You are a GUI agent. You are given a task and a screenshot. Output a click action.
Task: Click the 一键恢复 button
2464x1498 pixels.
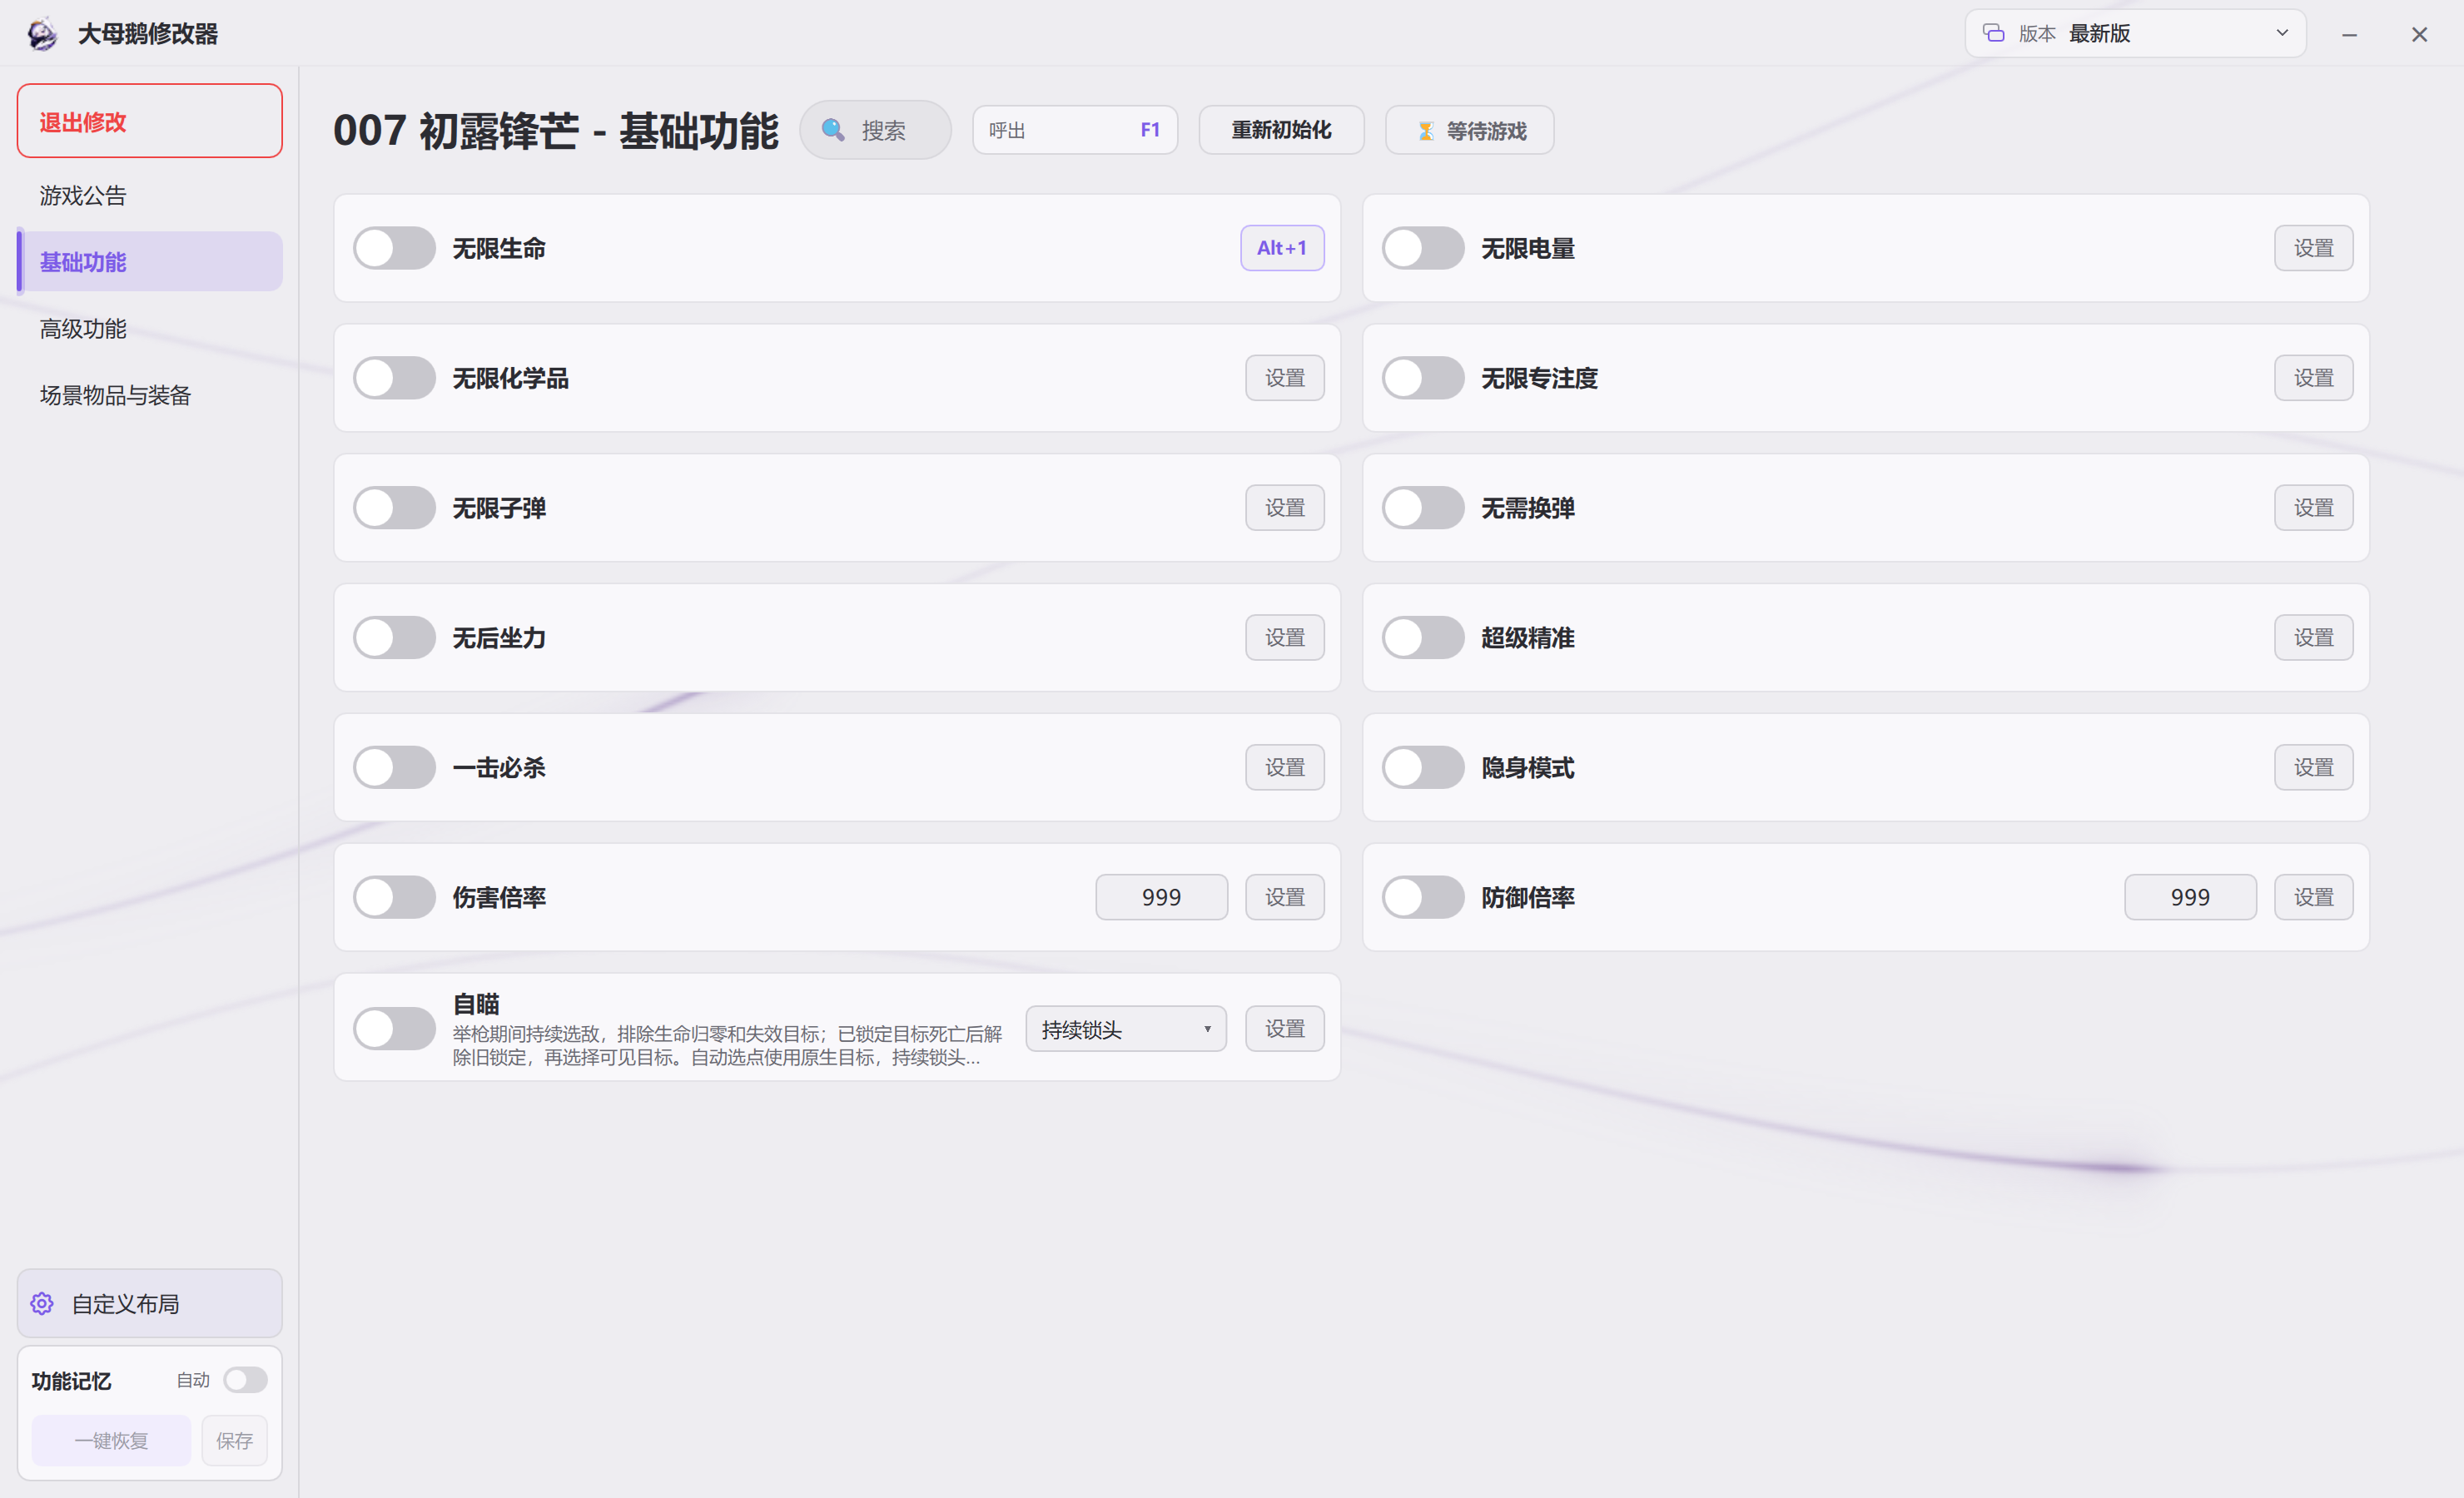(x=111, y=1440)
